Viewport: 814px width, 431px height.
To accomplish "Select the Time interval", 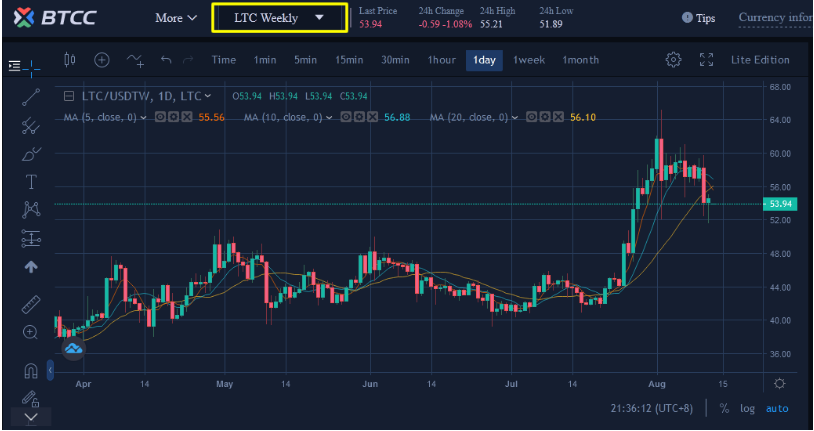I will 224,60.
